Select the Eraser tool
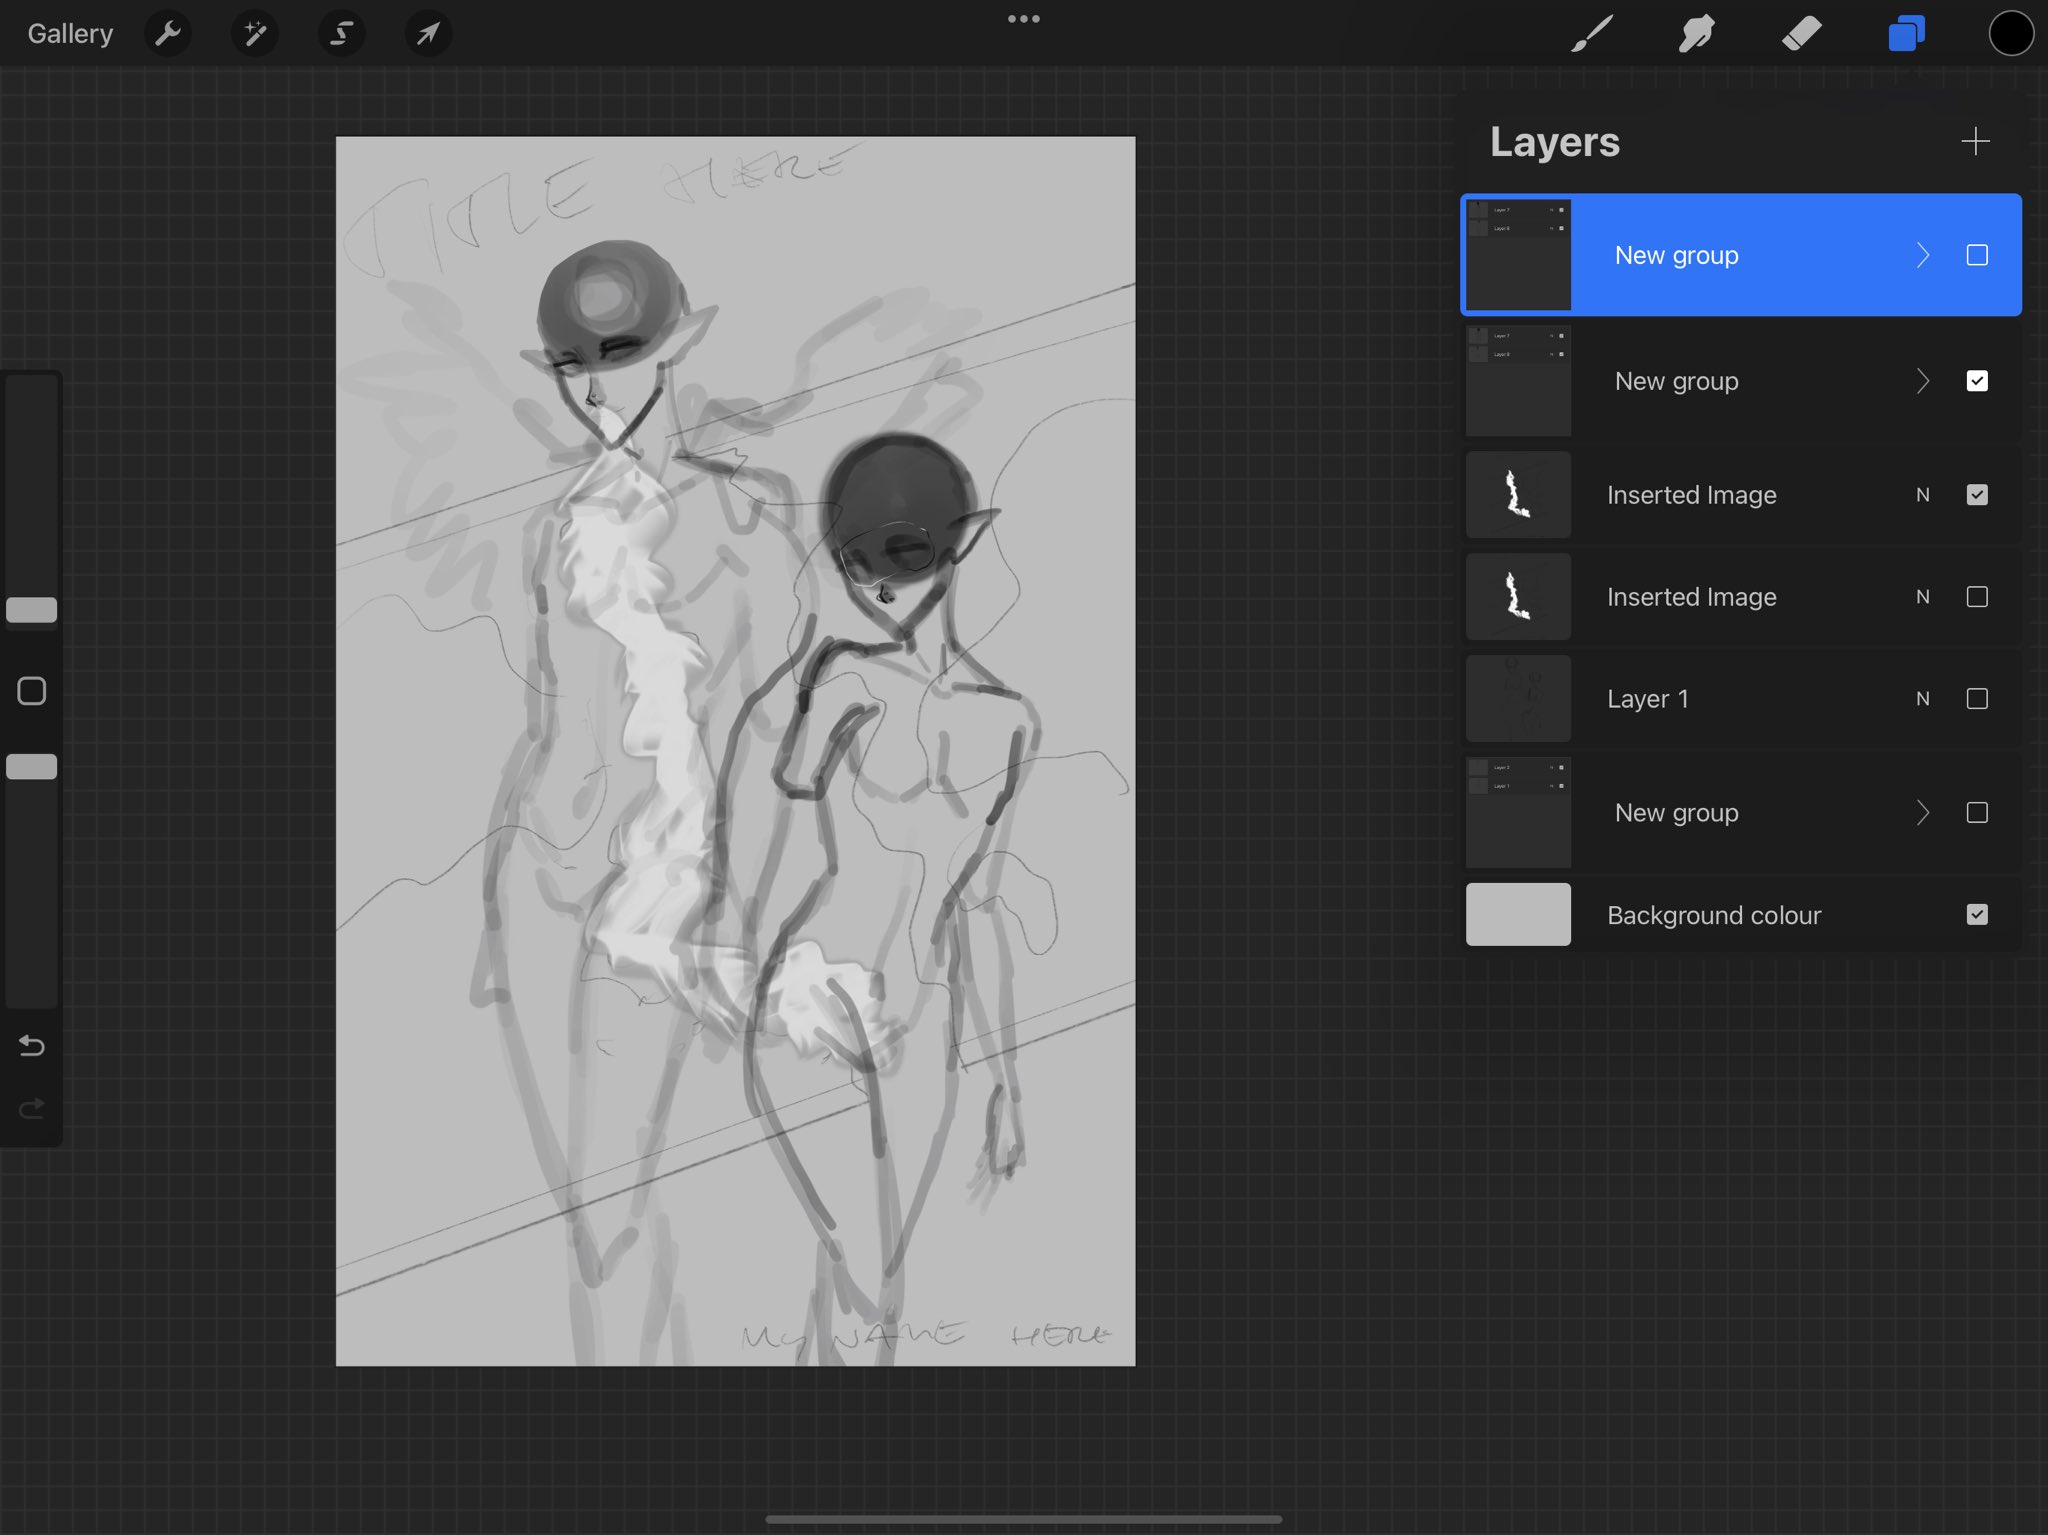The image size is (2048, 1535). coord(1802,34)
